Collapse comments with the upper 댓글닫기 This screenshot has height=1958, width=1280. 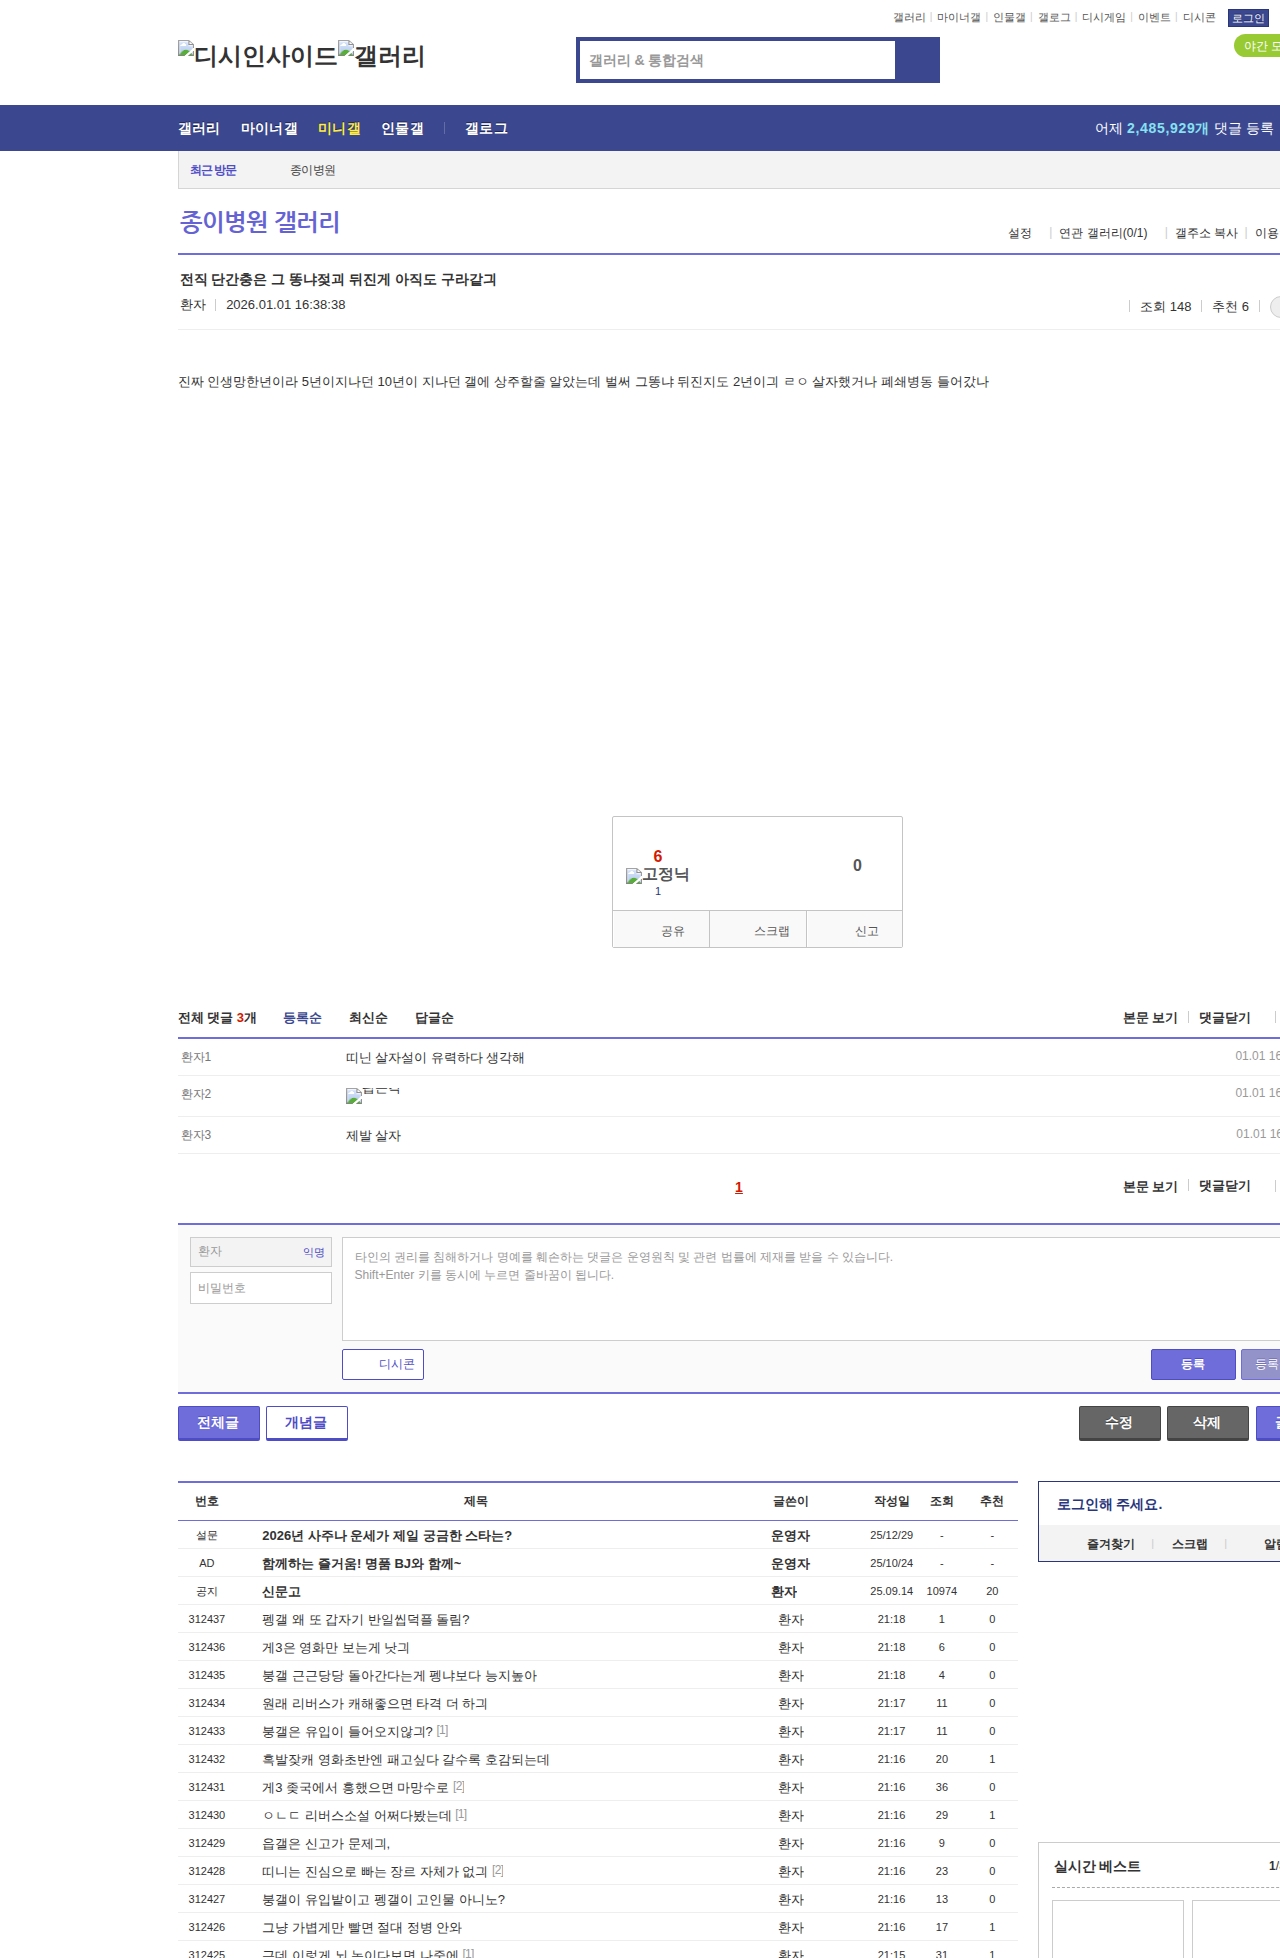(x=1224, y=1018)
